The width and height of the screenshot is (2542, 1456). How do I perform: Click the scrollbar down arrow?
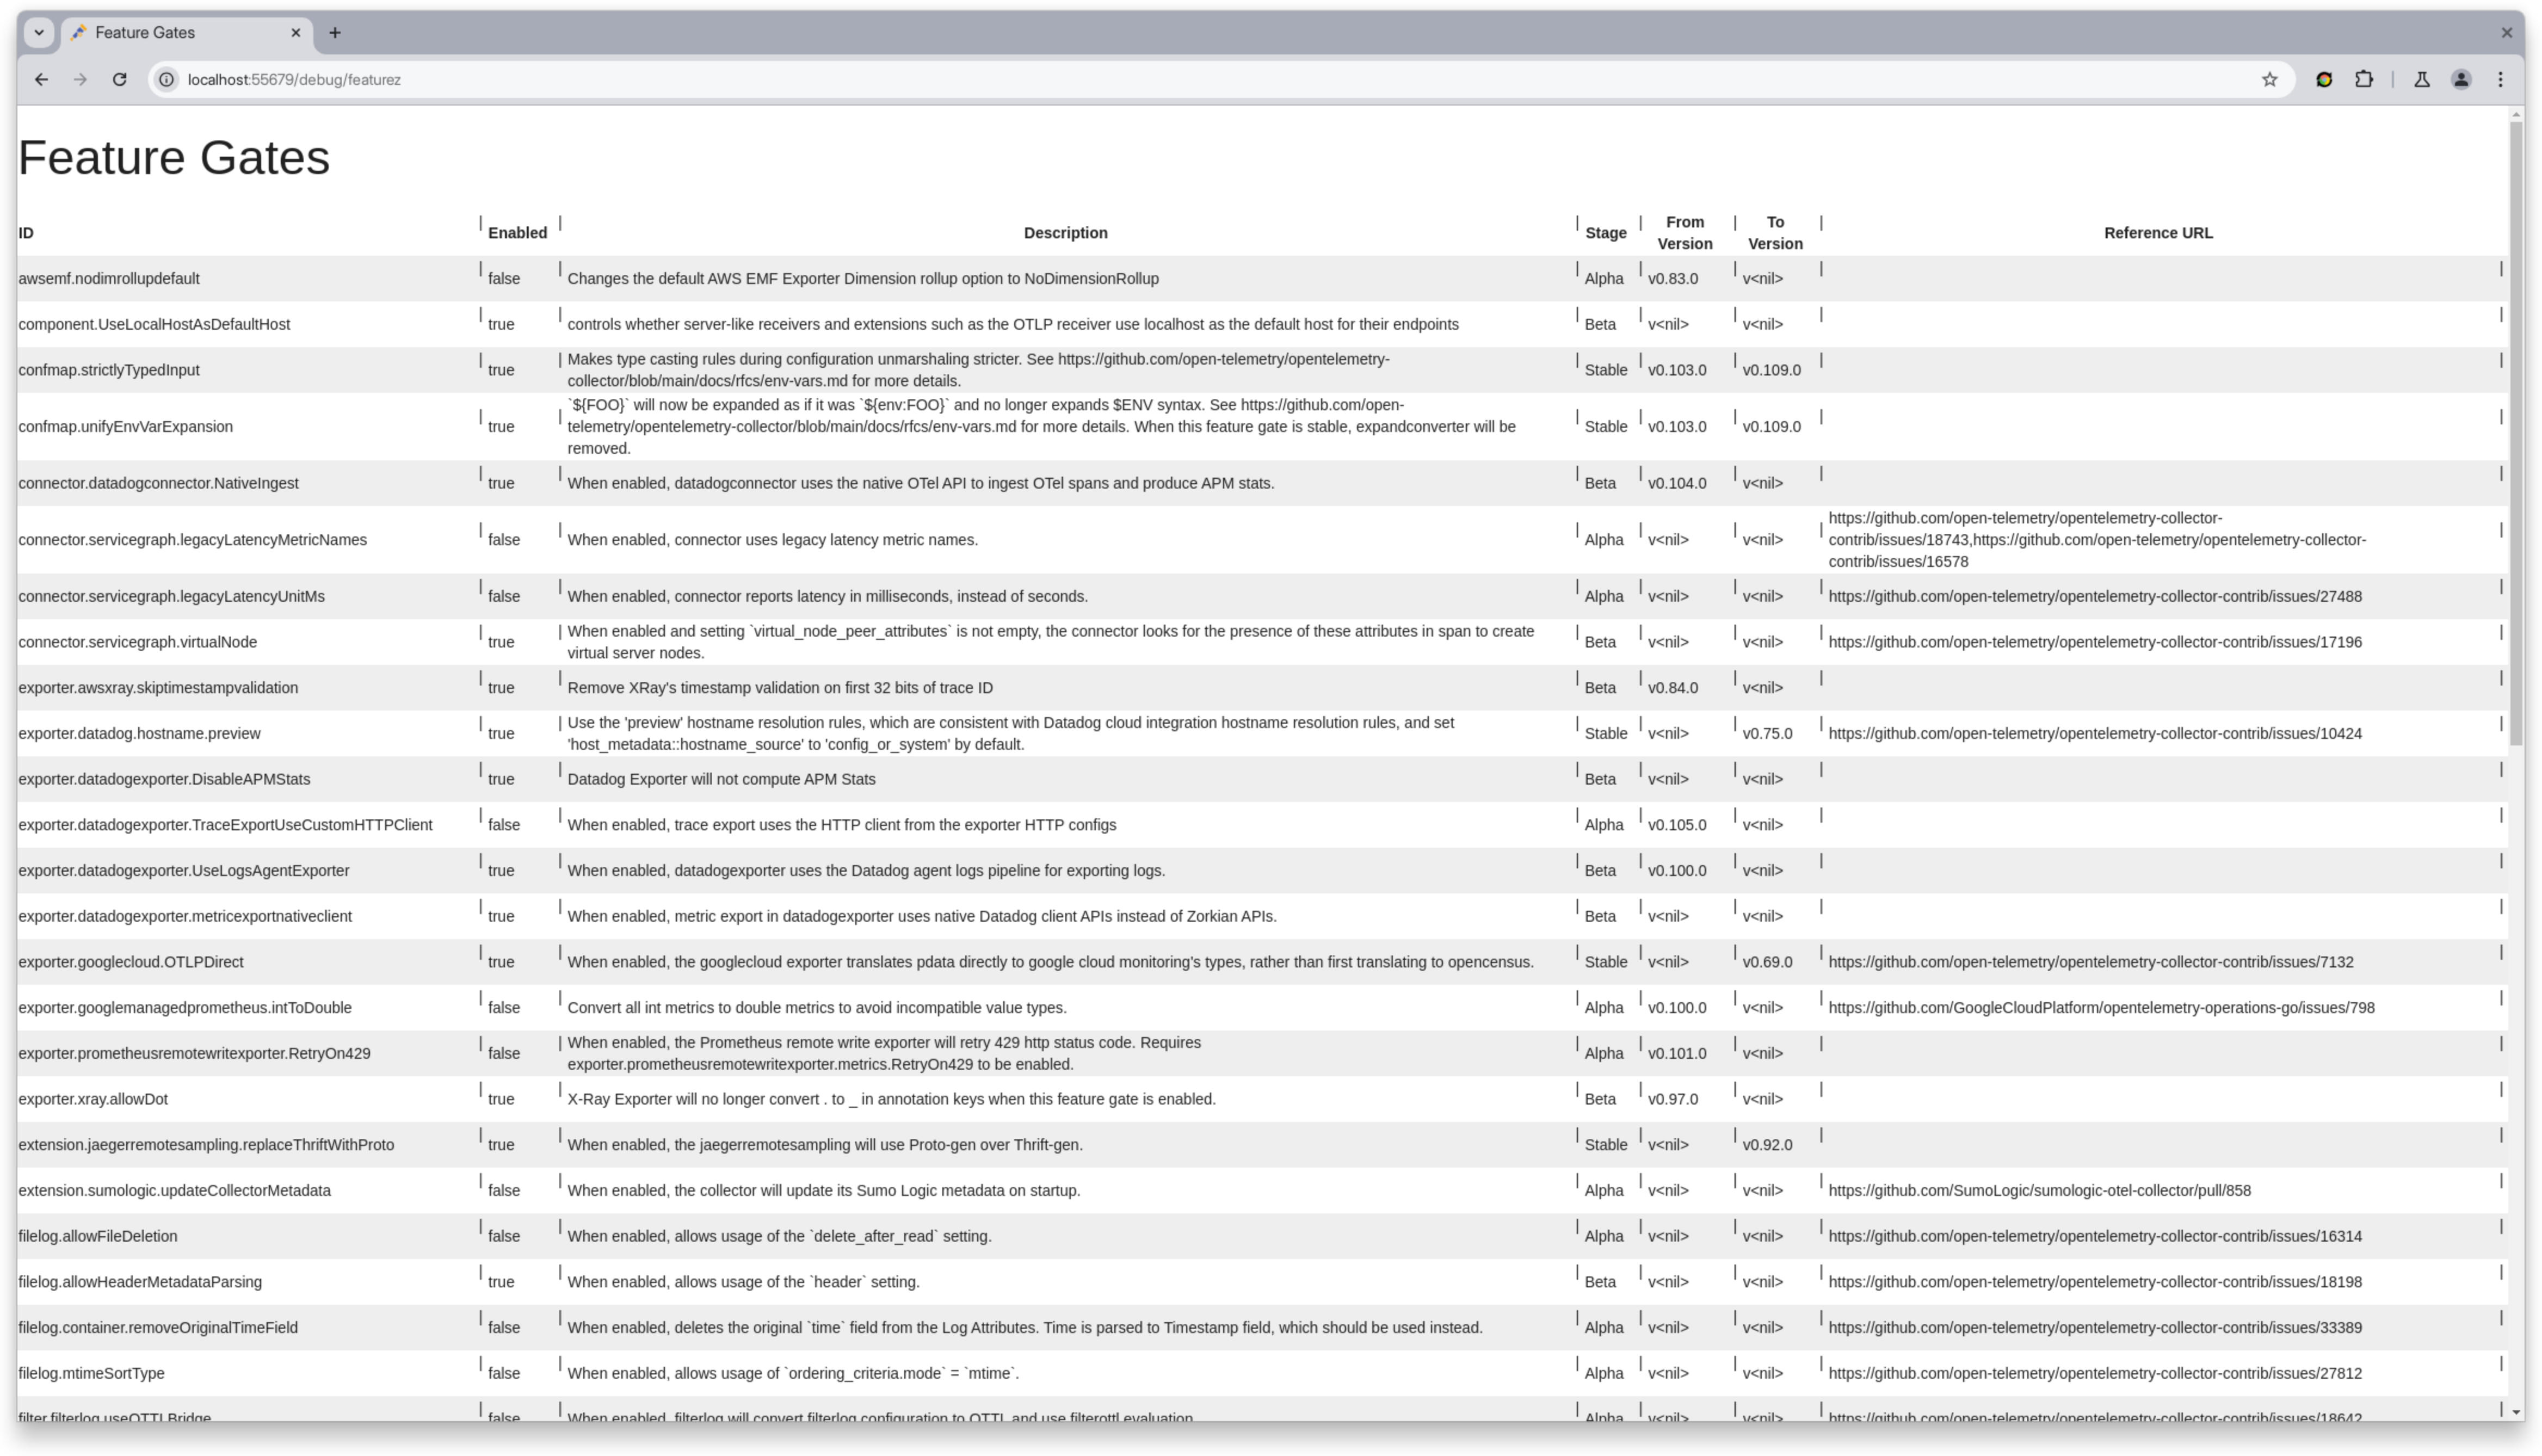(x=2516, y=1412)
